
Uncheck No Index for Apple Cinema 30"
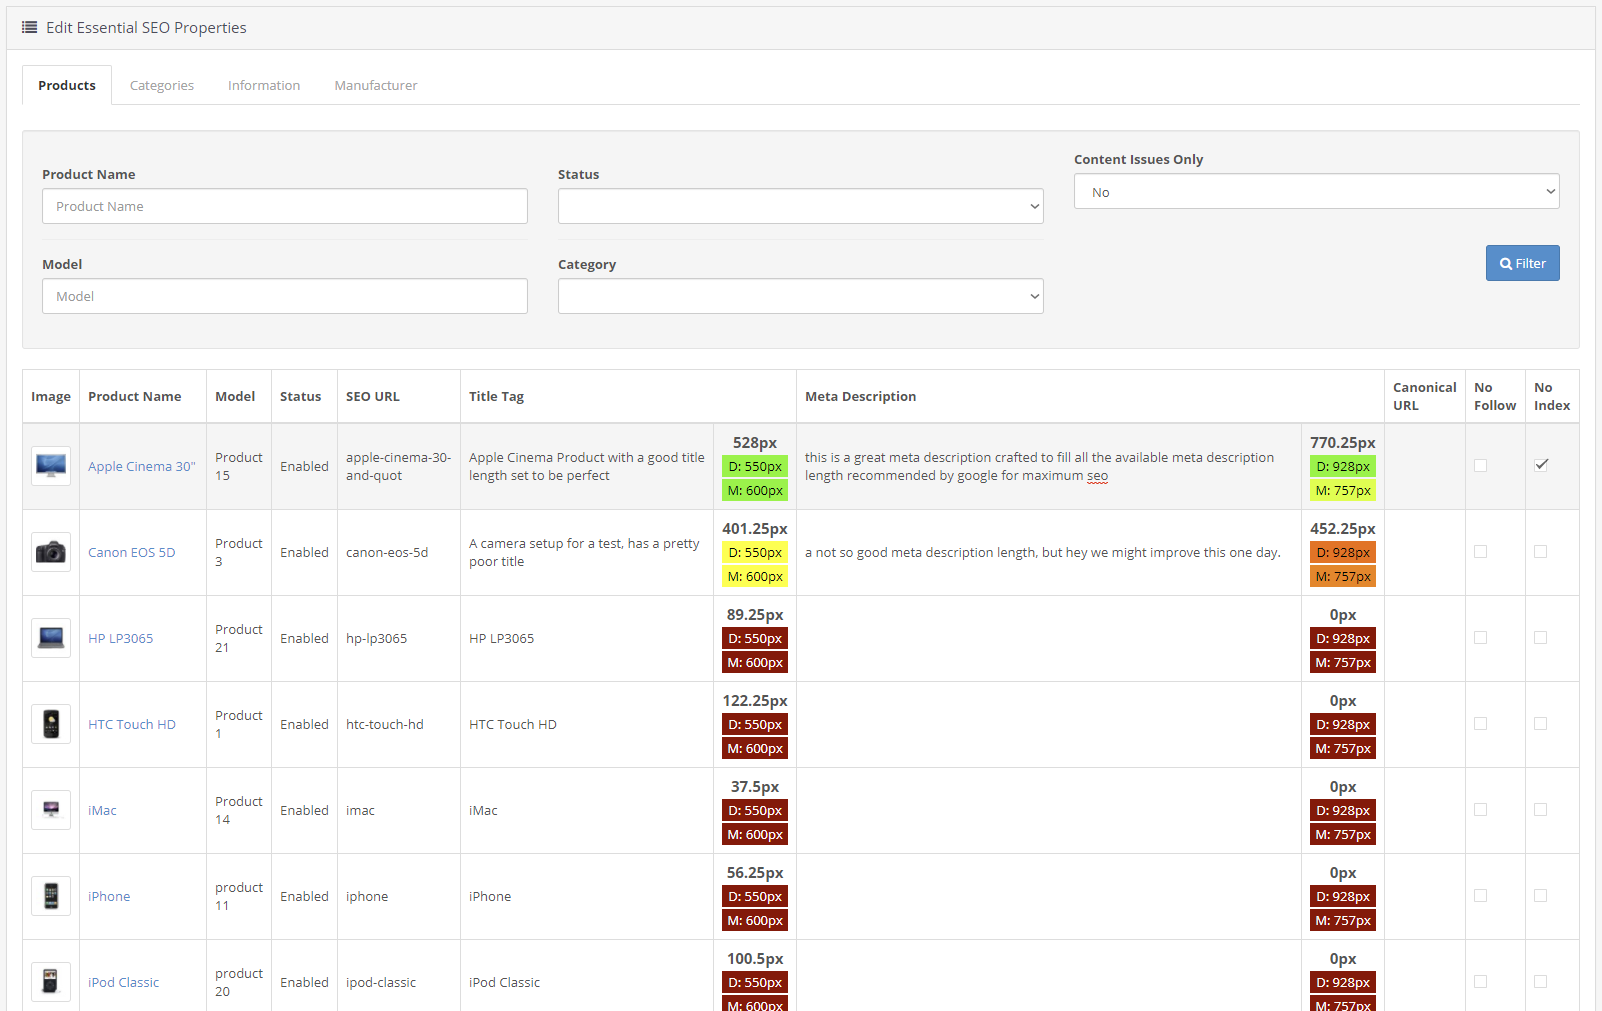pyautogui.click(x=1541, y=465)
